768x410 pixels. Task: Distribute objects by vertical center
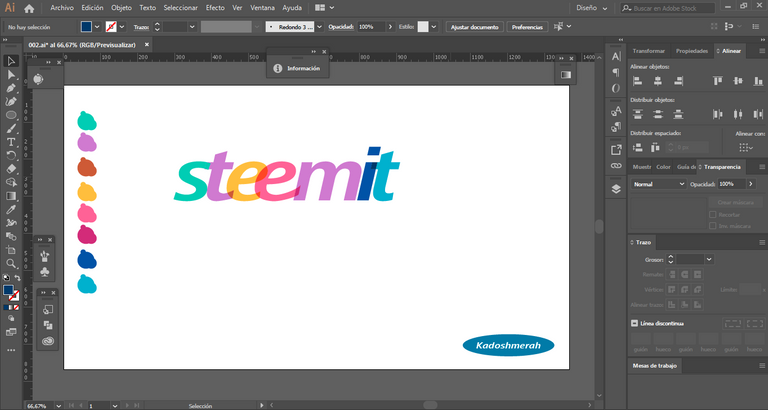pos(658,115)
